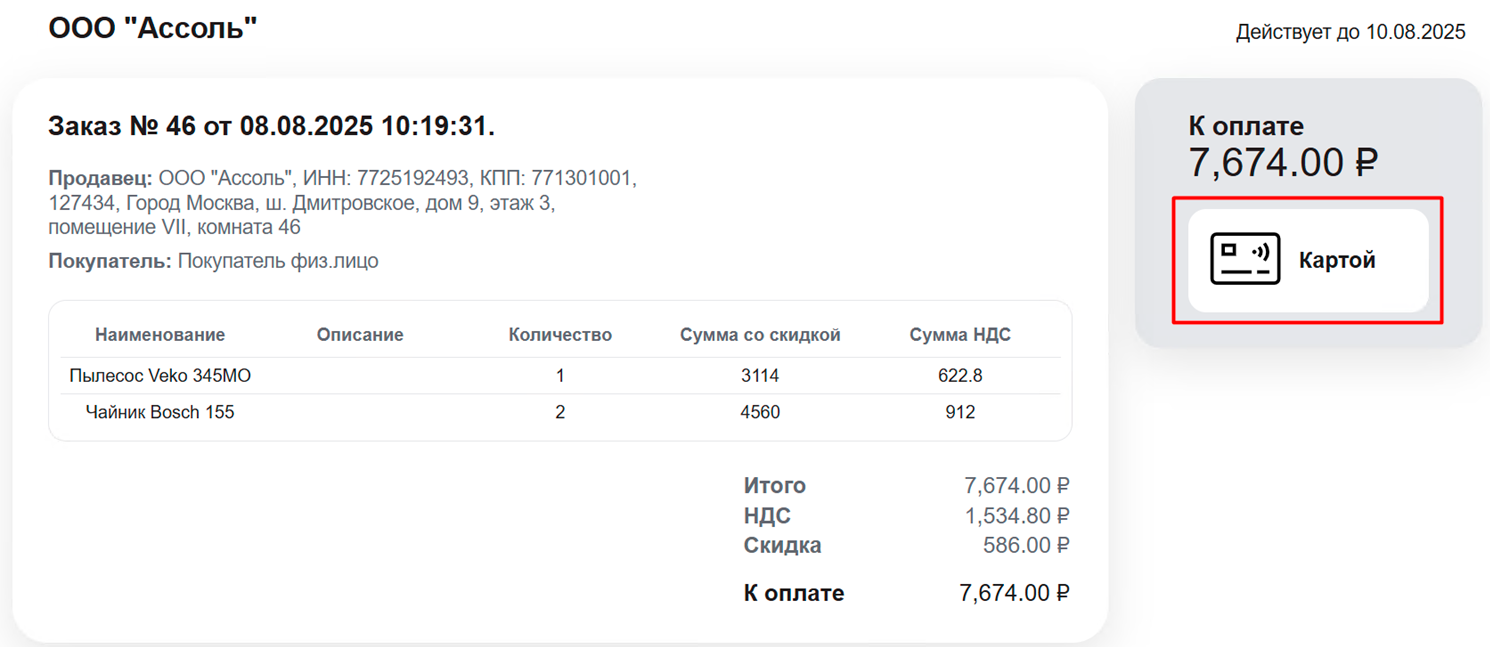Click the "Действует до 10.08.2025" validity text
This screenshot has height=647, width=1490.
click(1350, 32)
